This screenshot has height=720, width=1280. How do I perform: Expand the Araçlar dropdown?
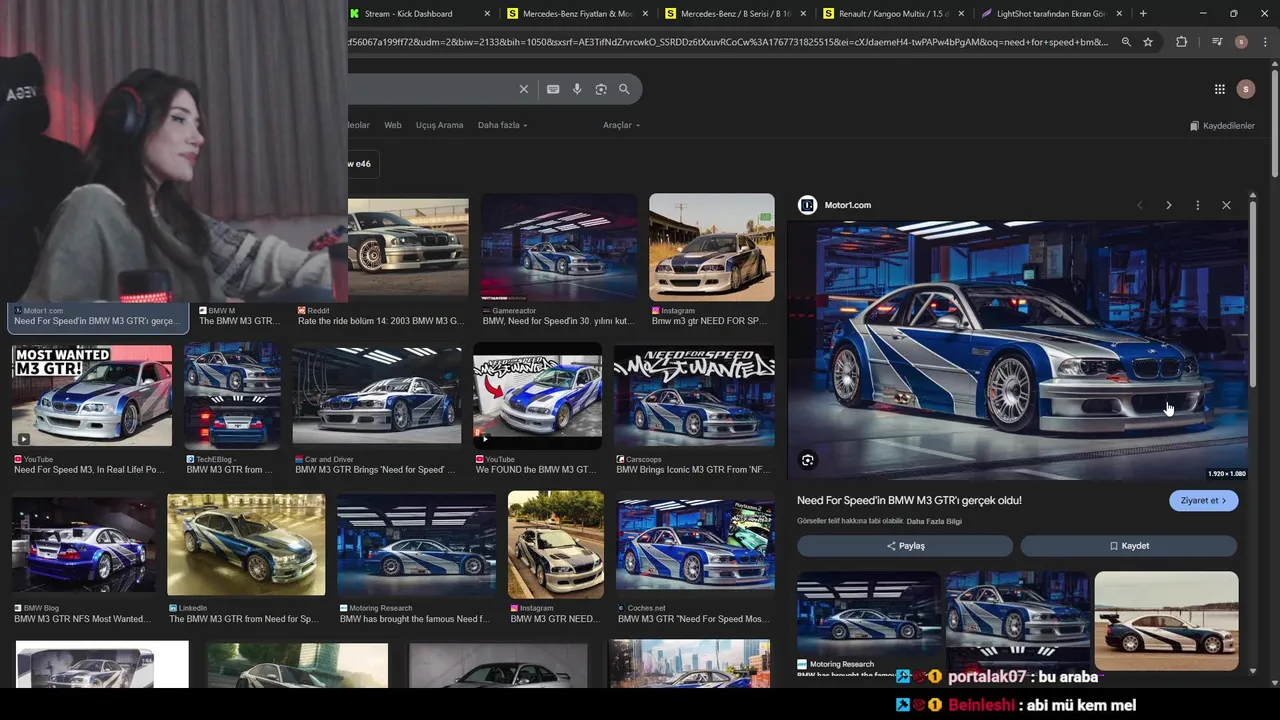tap(621, 125)
